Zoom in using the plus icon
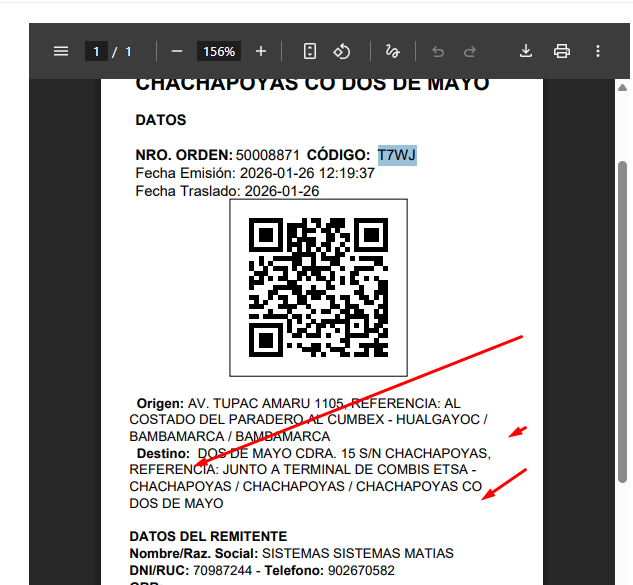The image size is (633, 585). tap(261, 51)
